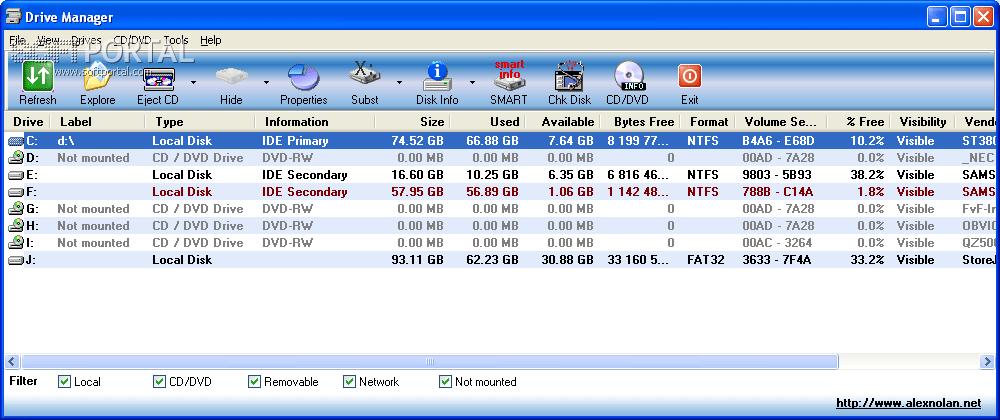Expand the Eject CD dropdown arrow

point(194,82)
